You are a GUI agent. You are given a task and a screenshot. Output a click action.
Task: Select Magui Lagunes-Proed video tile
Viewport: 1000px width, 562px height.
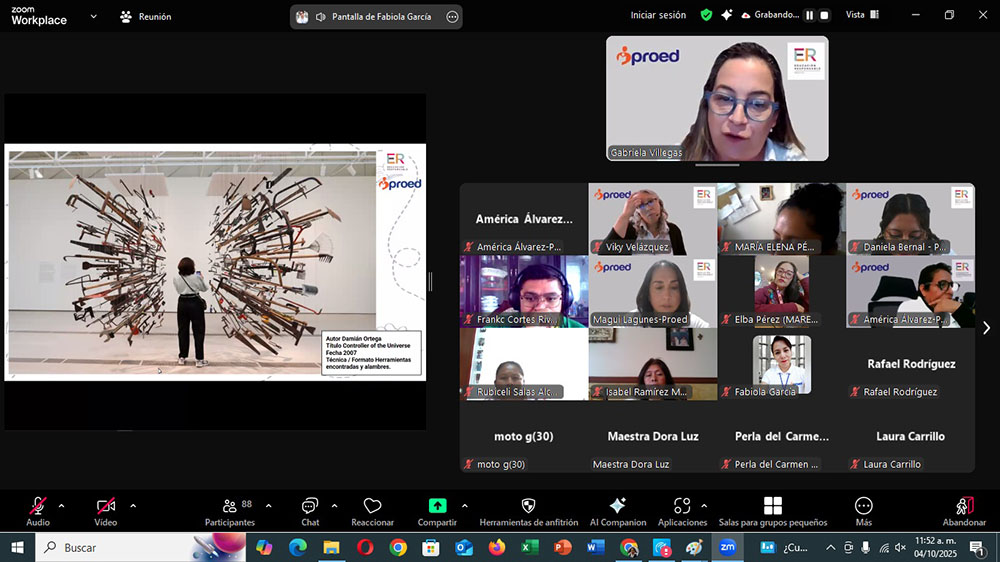click(653, 292)
